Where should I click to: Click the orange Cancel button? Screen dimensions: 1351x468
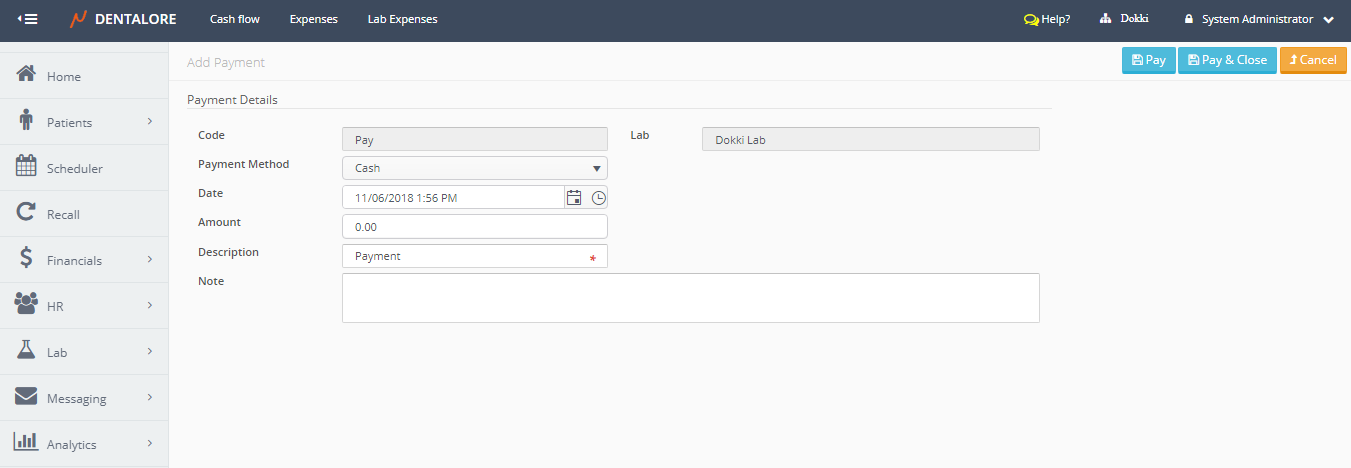pyautogui.click(x=1312, y=60)
